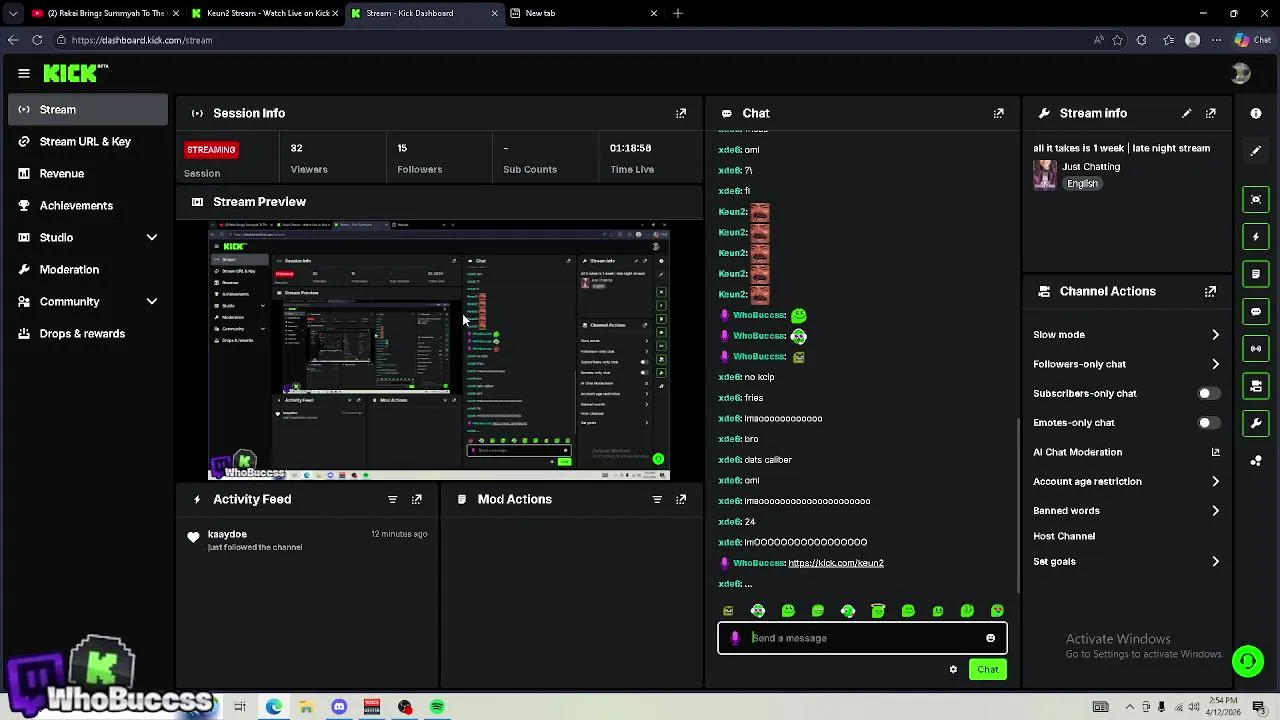1280x720 pixels.
Task: Open Discord from the taskbar
Action: [x=339, y=707]
